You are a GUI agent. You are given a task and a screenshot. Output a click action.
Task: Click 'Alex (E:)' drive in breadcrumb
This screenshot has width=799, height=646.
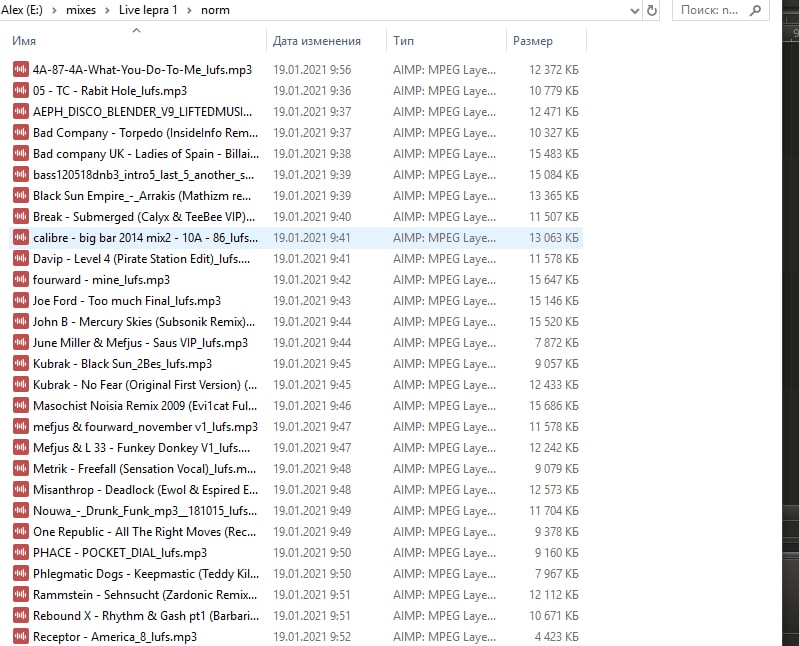pyautogui.click(x=22, y=10)
